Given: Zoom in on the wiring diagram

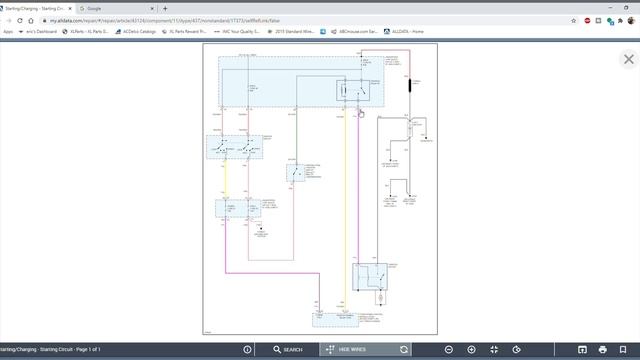Looking at the screenshot, I should (471, 349).
